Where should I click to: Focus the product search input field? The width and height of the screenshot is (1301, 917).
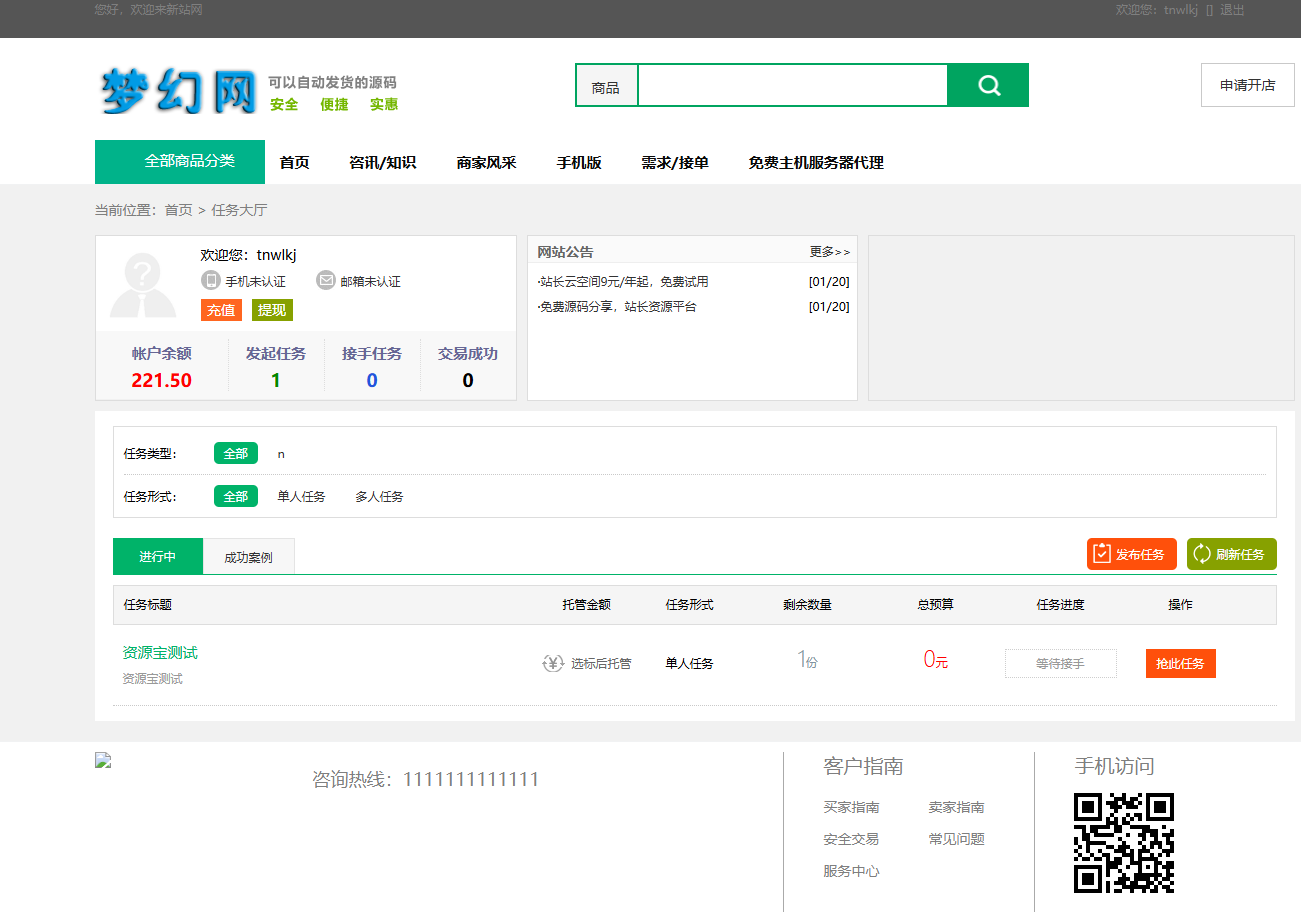coord(792,85)
